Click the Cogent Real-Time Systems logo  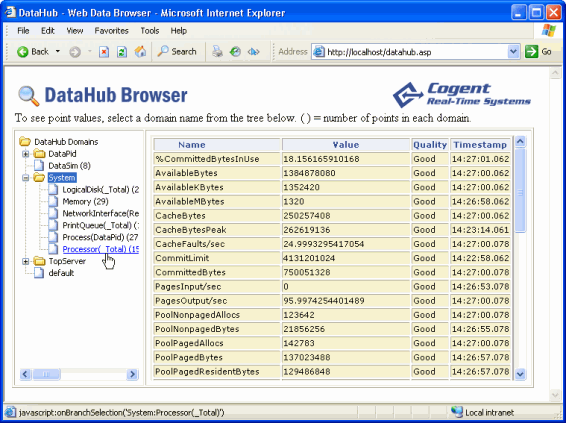[462, 95]
